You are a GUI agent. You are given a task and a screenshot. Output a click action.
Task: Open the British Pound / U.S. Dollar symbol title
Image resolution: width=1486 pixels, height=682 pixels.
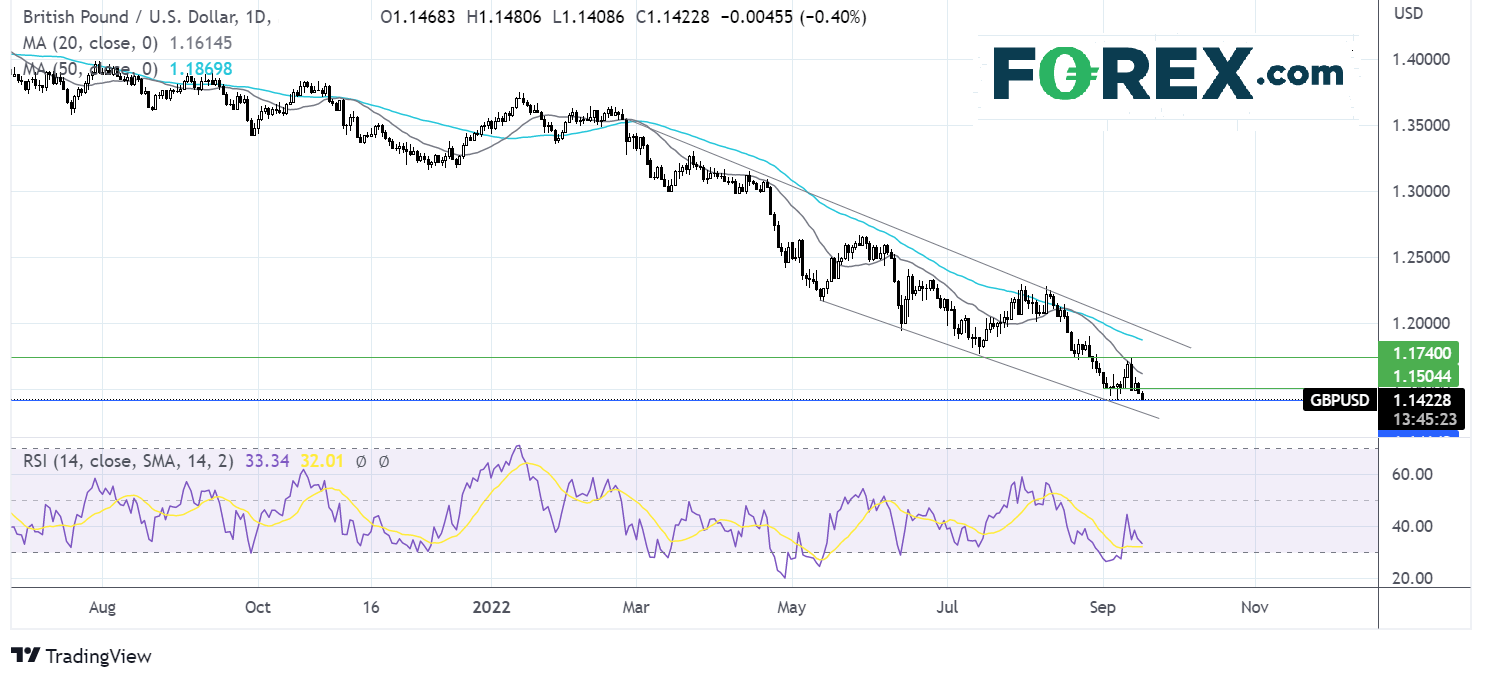pos(121,17)
